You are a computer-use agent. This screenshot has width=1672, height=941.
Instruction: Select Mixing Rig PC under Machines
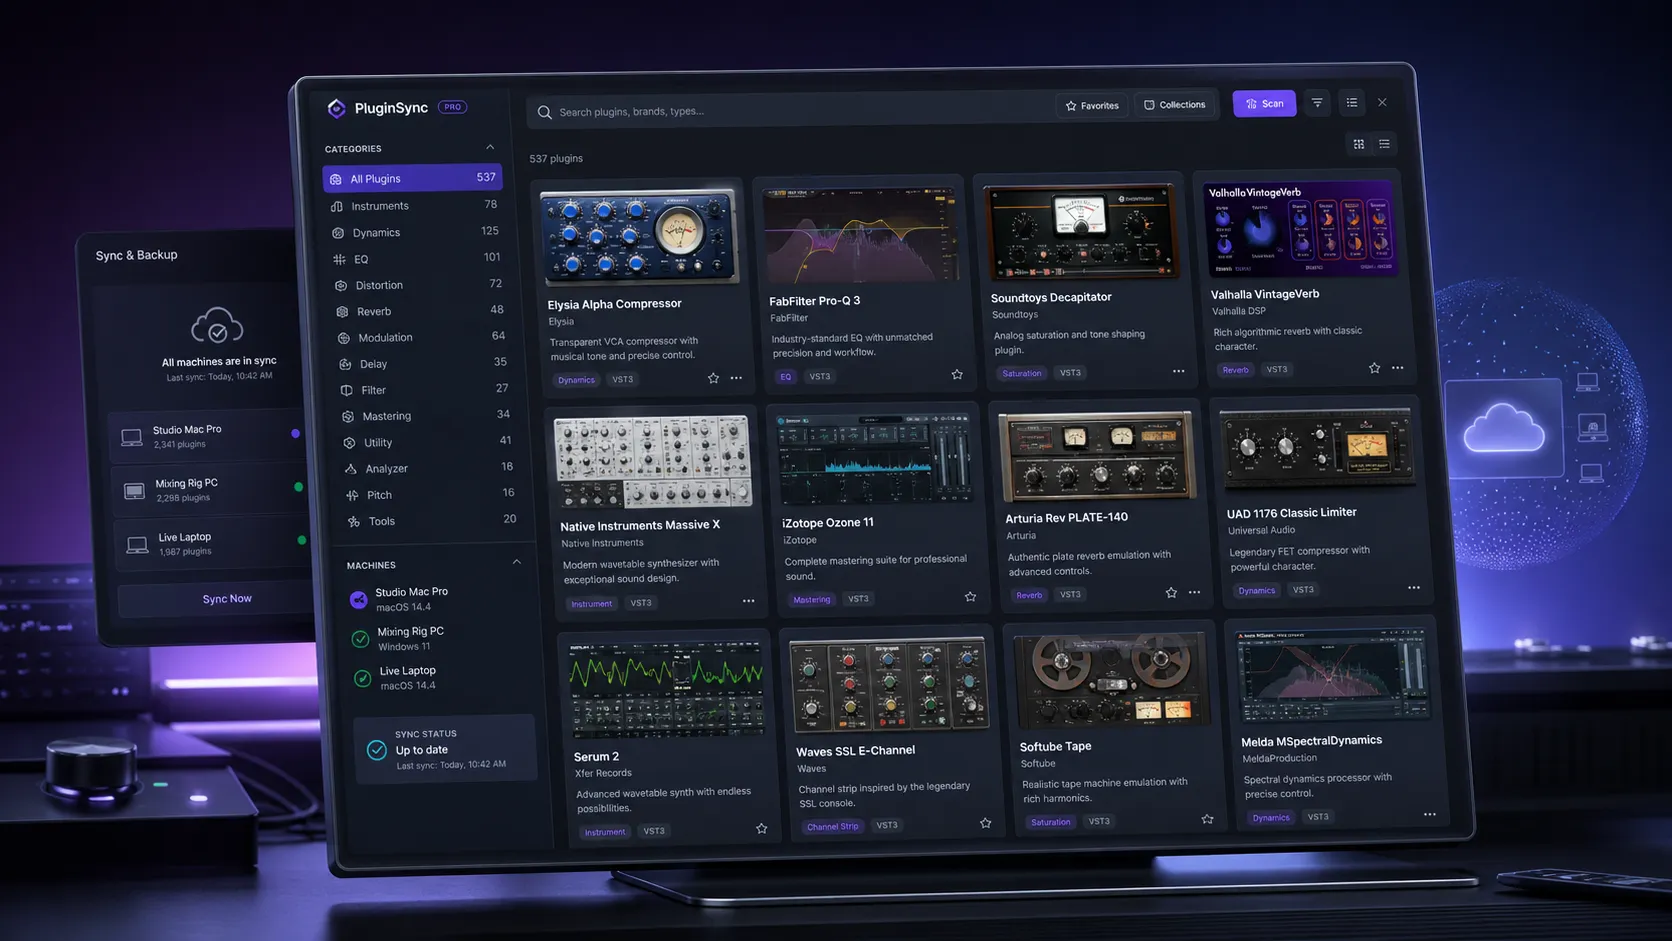(434, 638)
